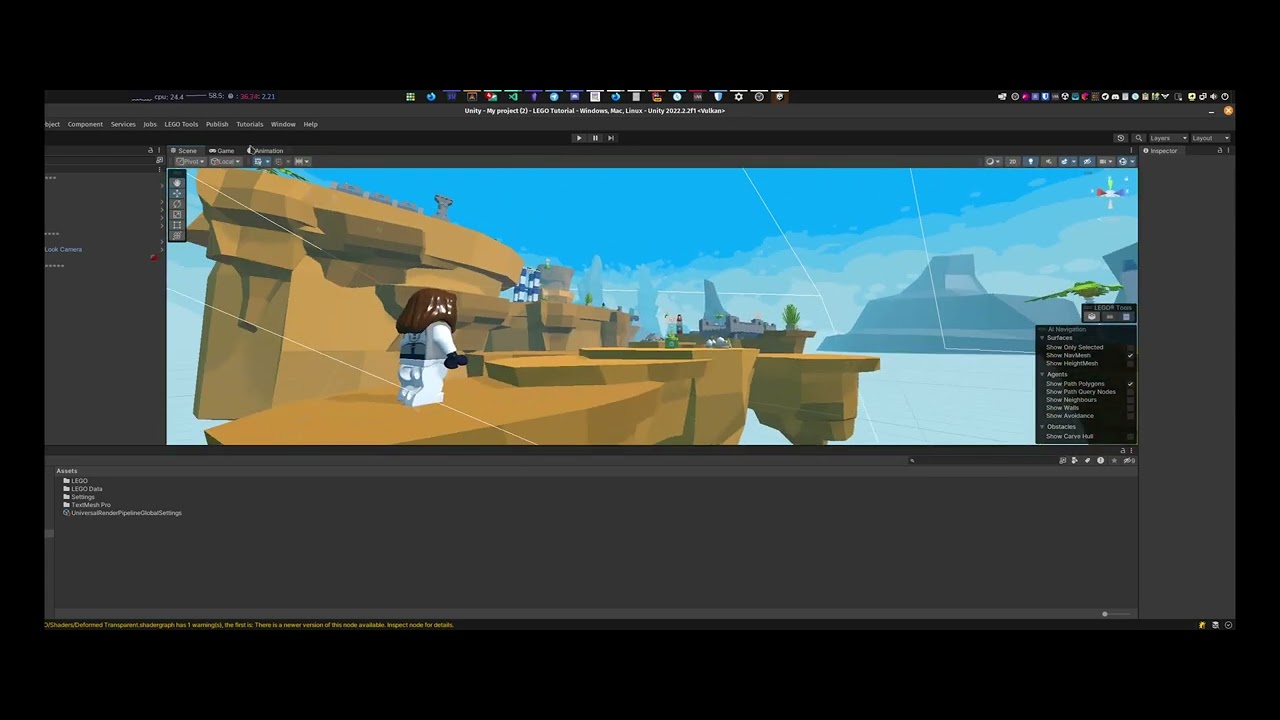Click the rightmost LEGO Tools icon
This screenshot has width=1280, height=720.
click(1126, 317)
